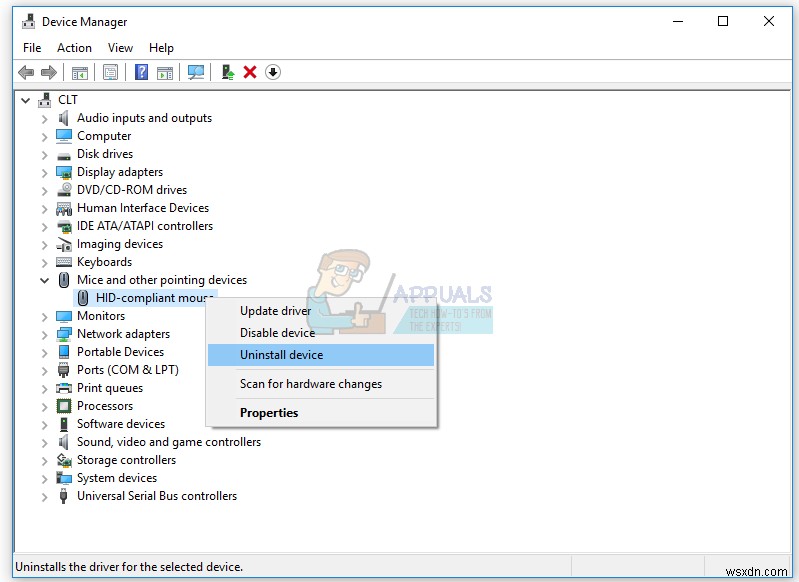The image size is (799, 582).
Task: Expand the Network adapters chevron
Action: pyautogui.click(x=44, y=335)
